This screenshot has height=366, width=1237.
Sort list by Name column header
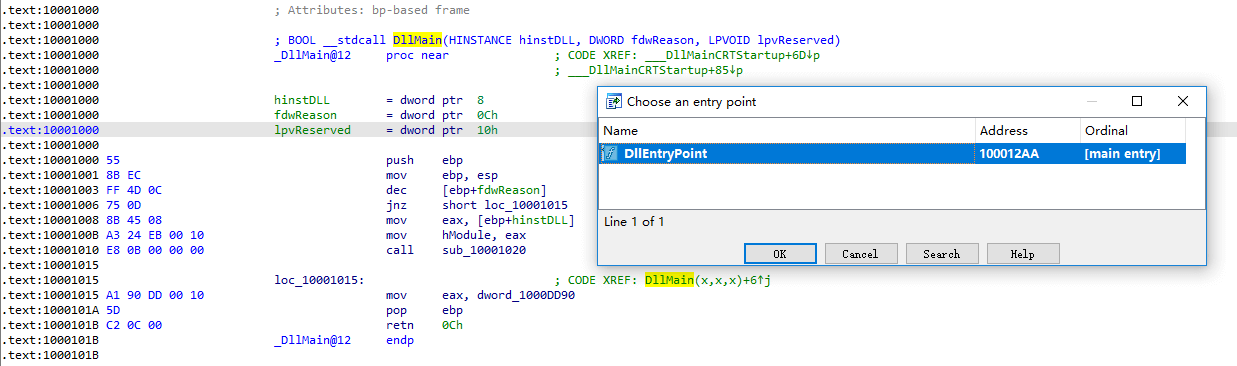tap(787, 131)
